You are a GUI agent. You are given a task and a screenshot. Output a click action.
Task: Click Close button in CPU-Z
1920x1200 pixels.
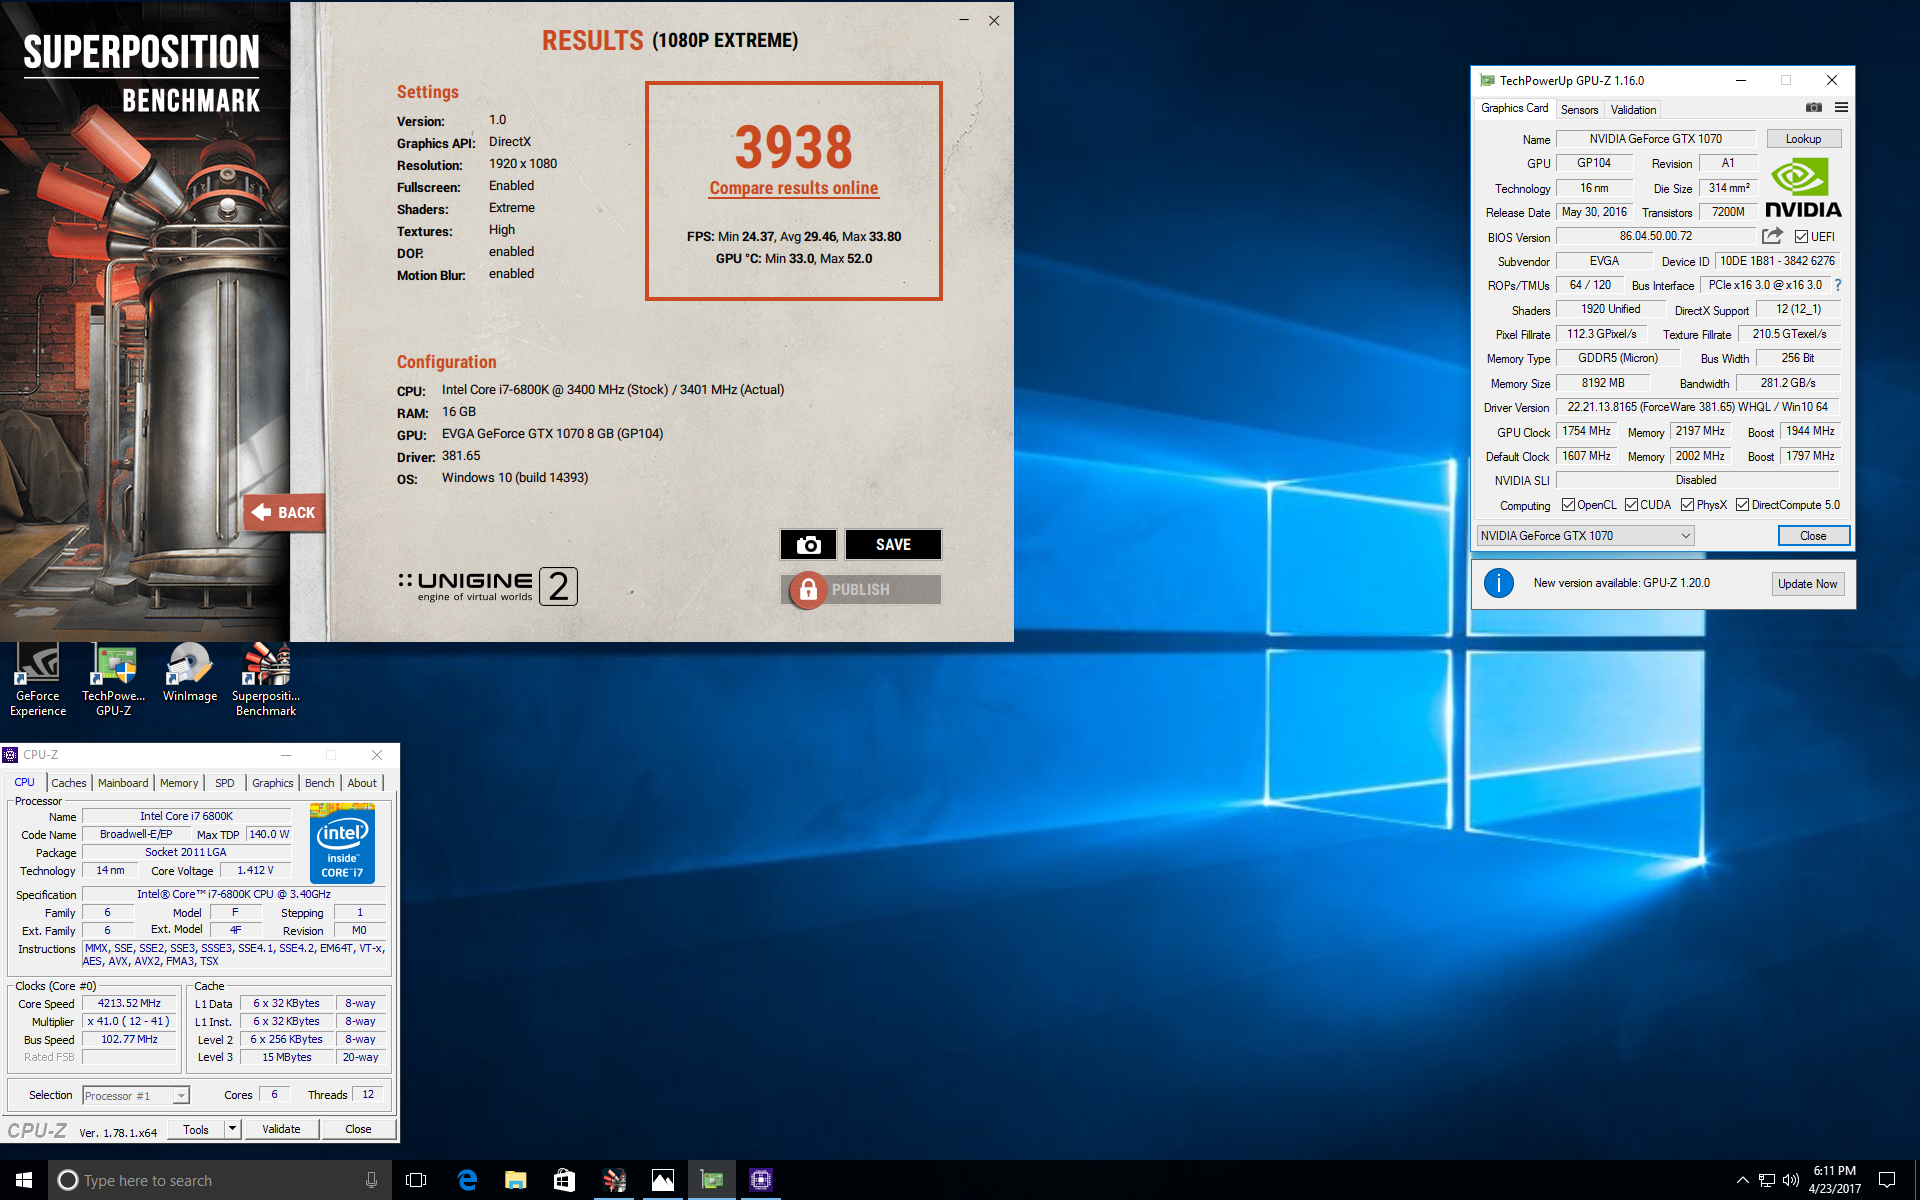pyautogui.click(x=358, y=1128)
